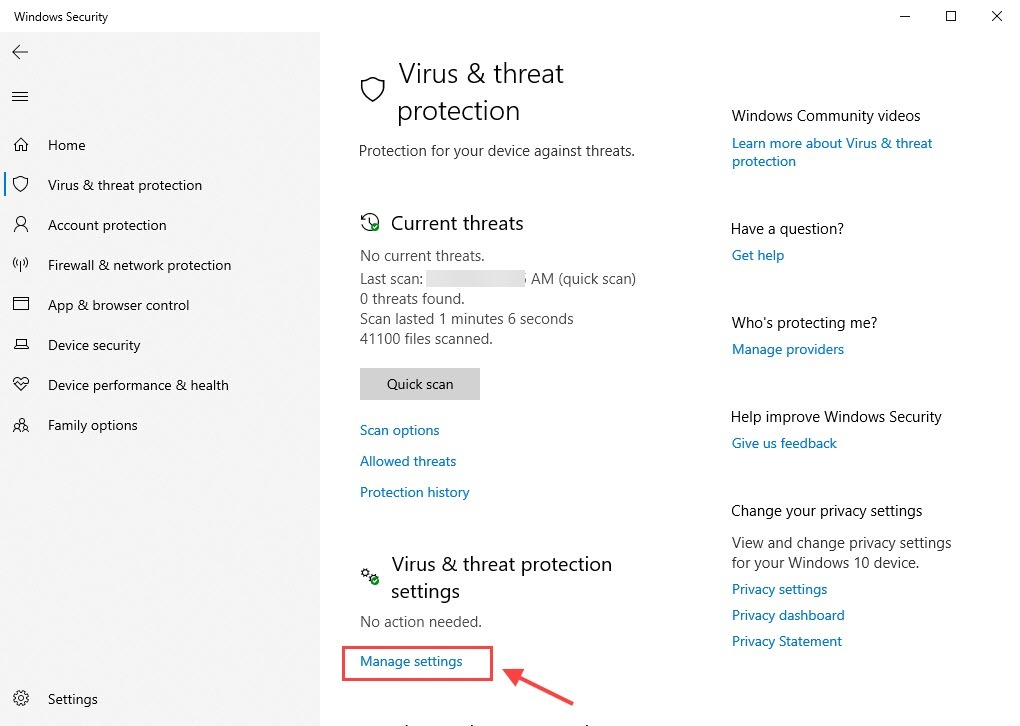1020x726 pixels.
Task: Click the Account protection person icon
Action: [20, 225]
